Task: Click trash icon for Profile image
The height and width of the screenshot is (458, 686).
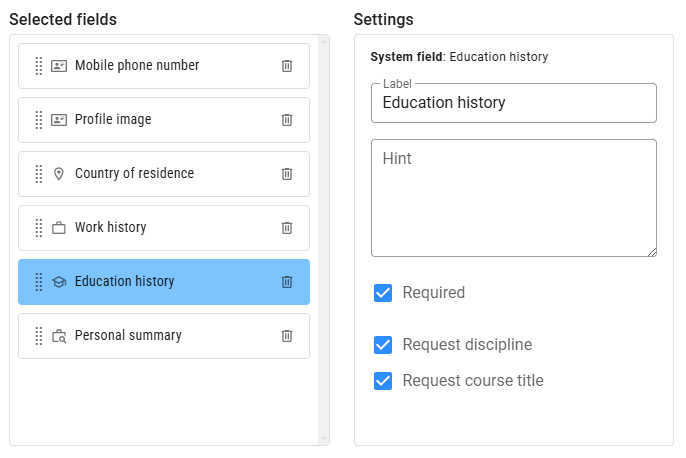Action: pyautogui.click(x=287, y=120)
